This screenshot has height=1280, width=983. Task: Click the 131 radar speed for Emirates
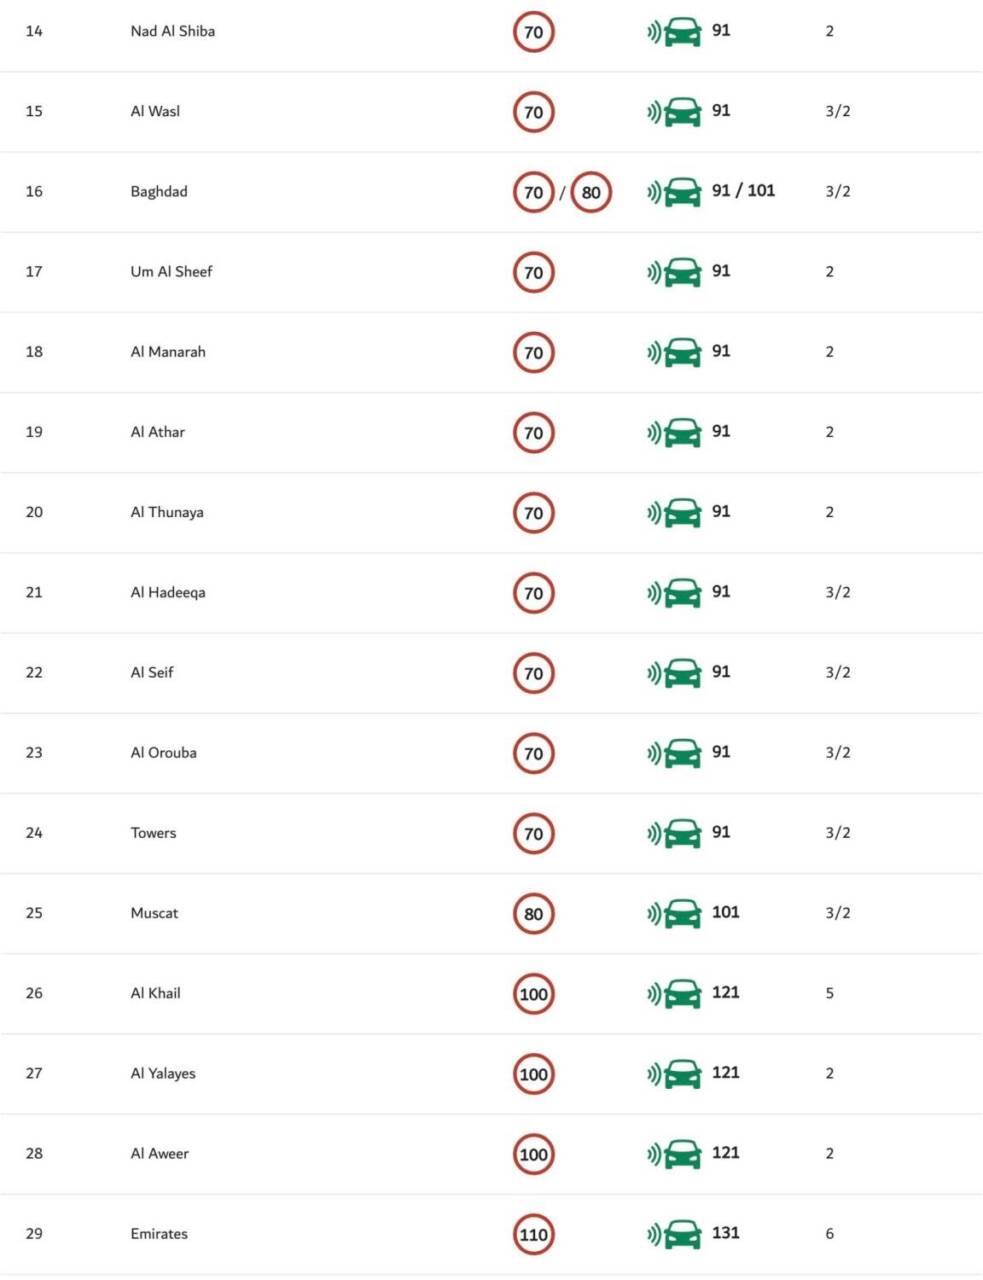[x=726, y=1232]
